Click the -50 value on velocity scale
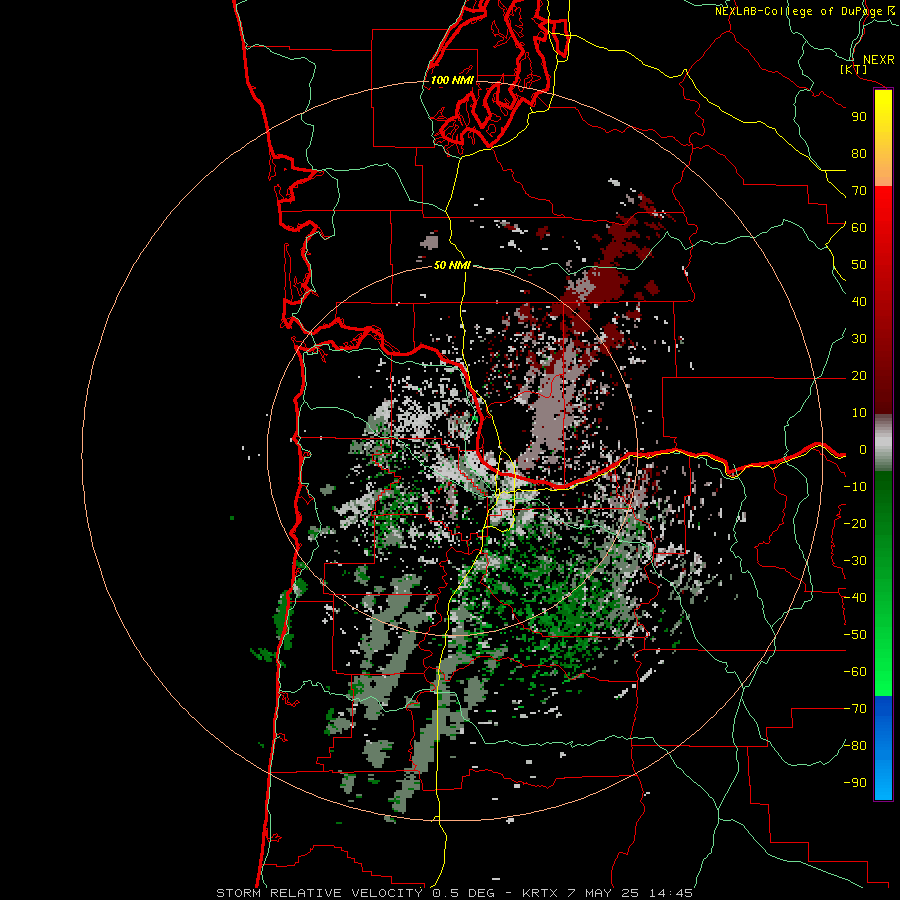Image resolution: width=900 pixels, height=900 pixels. [x=855, y=635]
